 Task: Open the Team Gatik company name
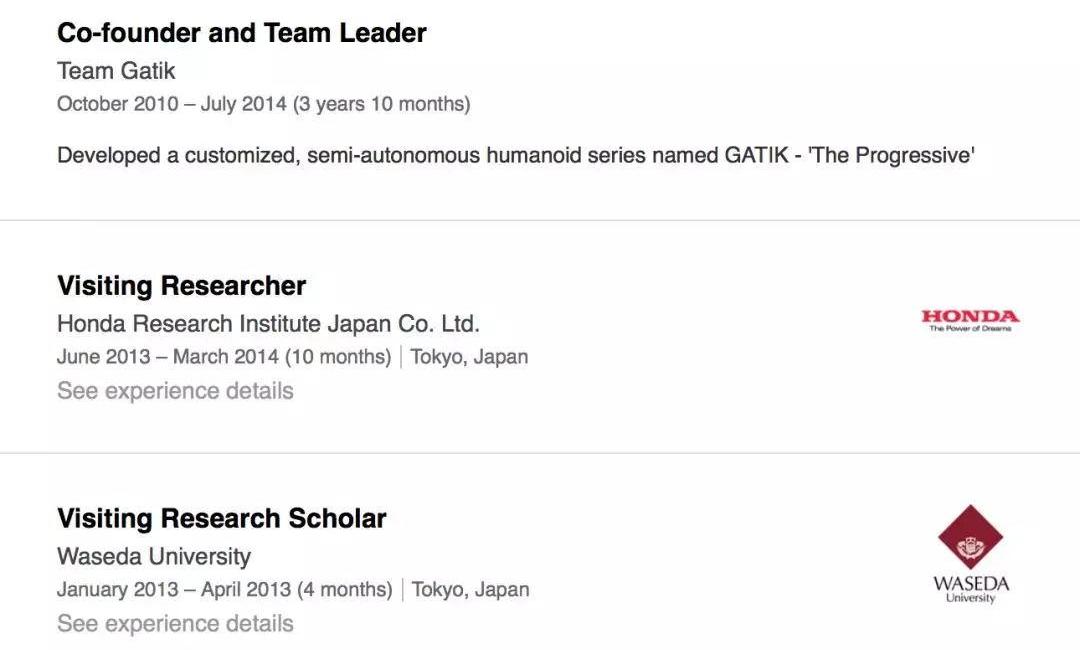pyautogui.click(x=116, y=71)
